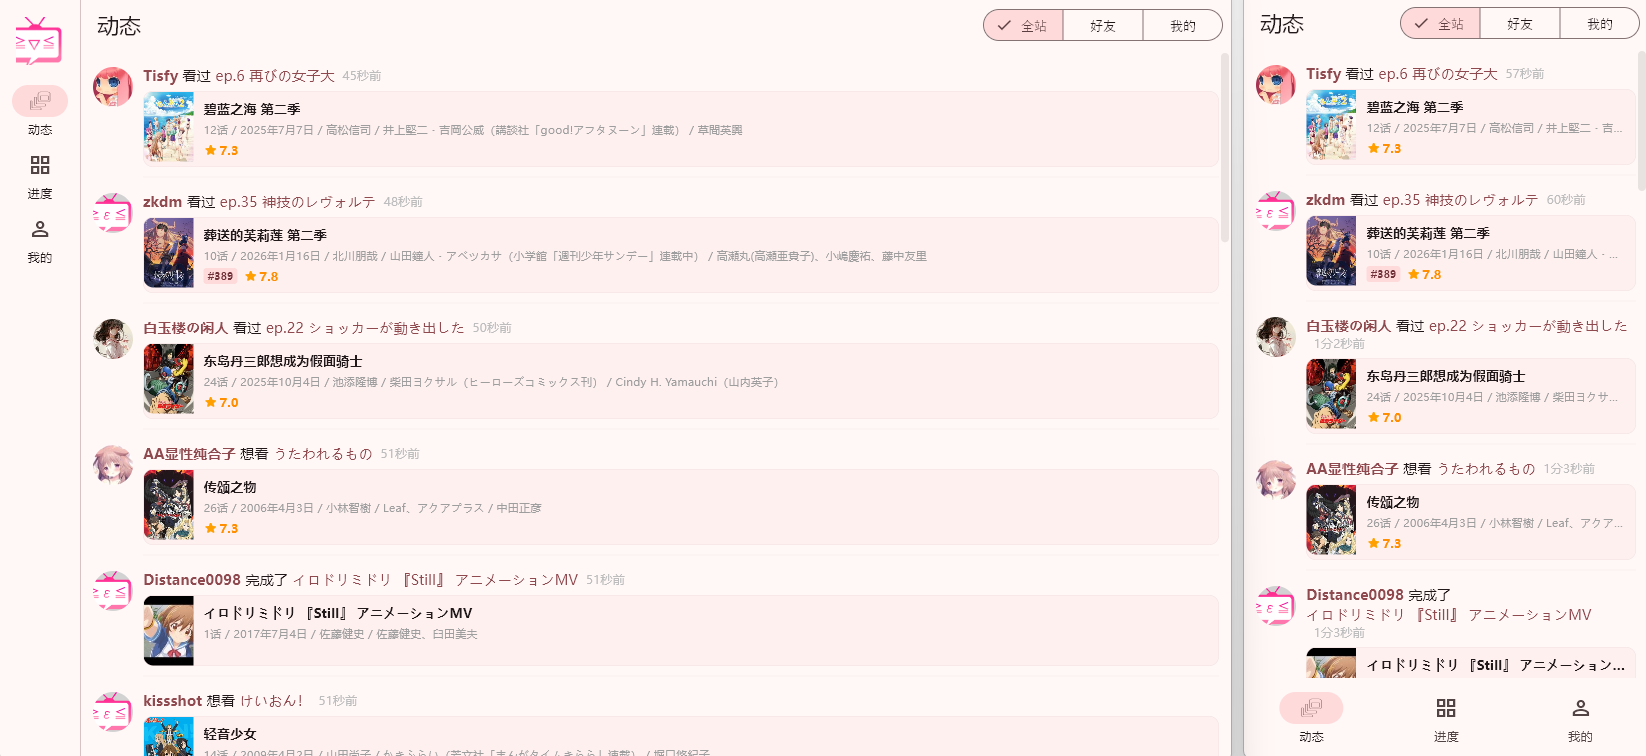Image resolution: width=1646 pixels, height=756 pixels.
Task: Open 轻音少女 cover in left panel
Action: pos(169,737)
